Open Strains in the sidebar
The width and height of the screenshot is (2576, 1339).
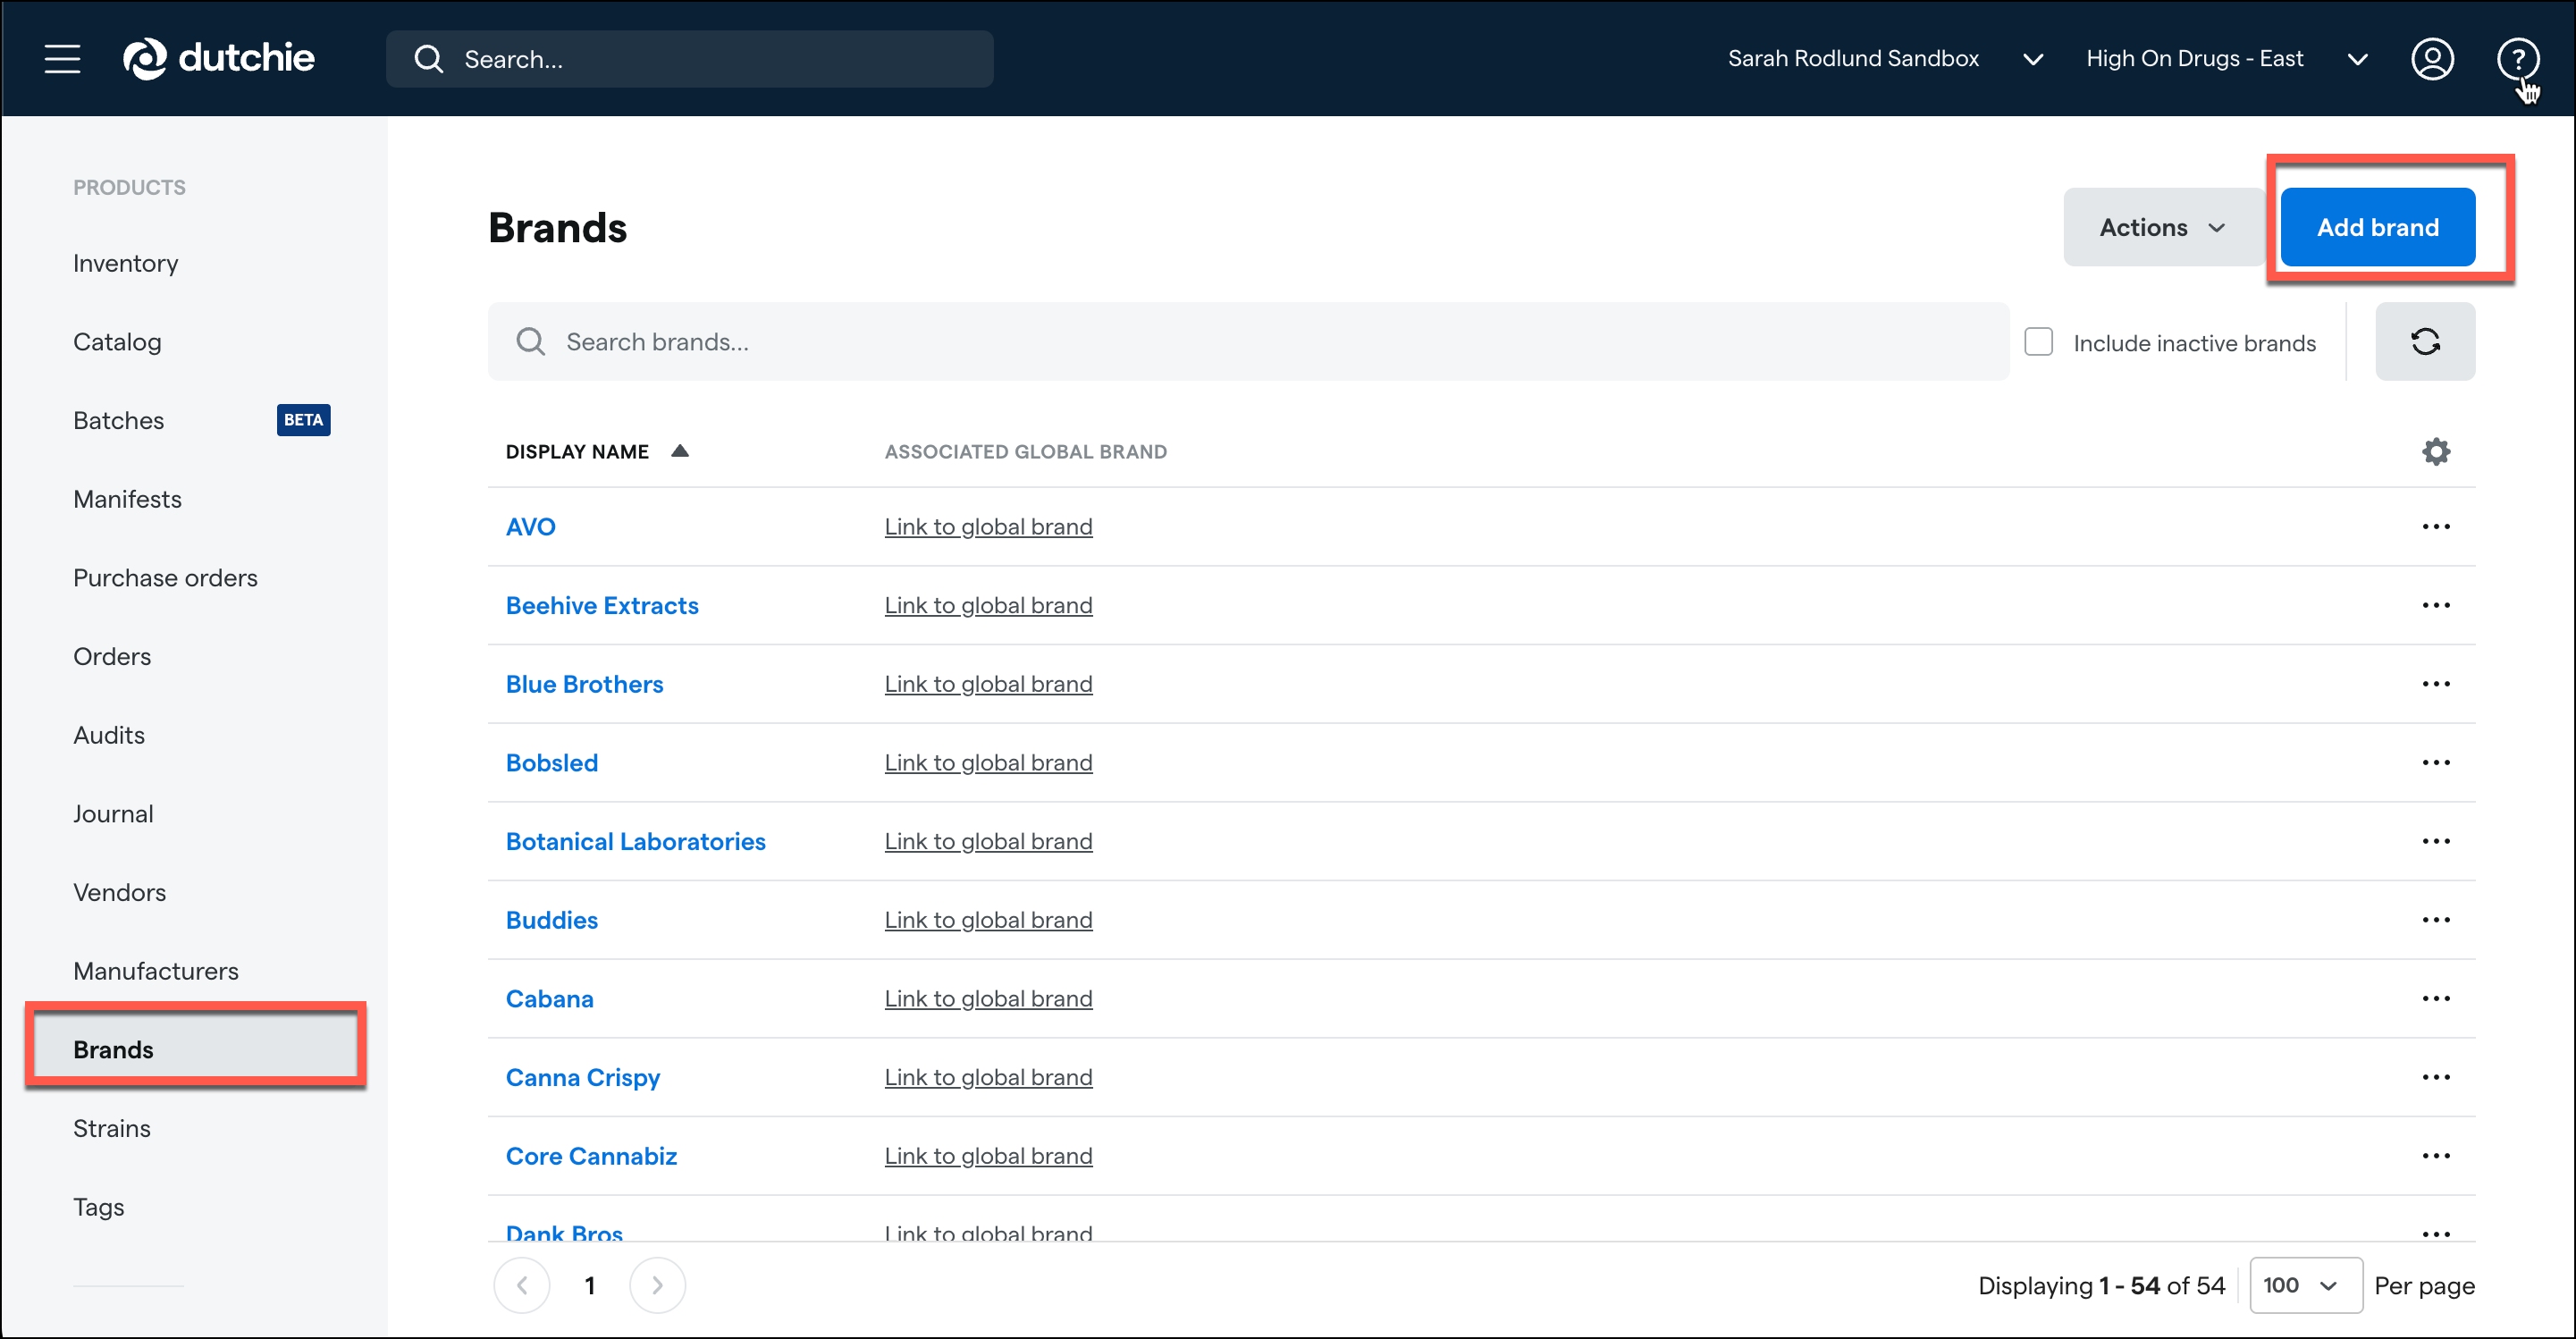(x=112, y=1129)
